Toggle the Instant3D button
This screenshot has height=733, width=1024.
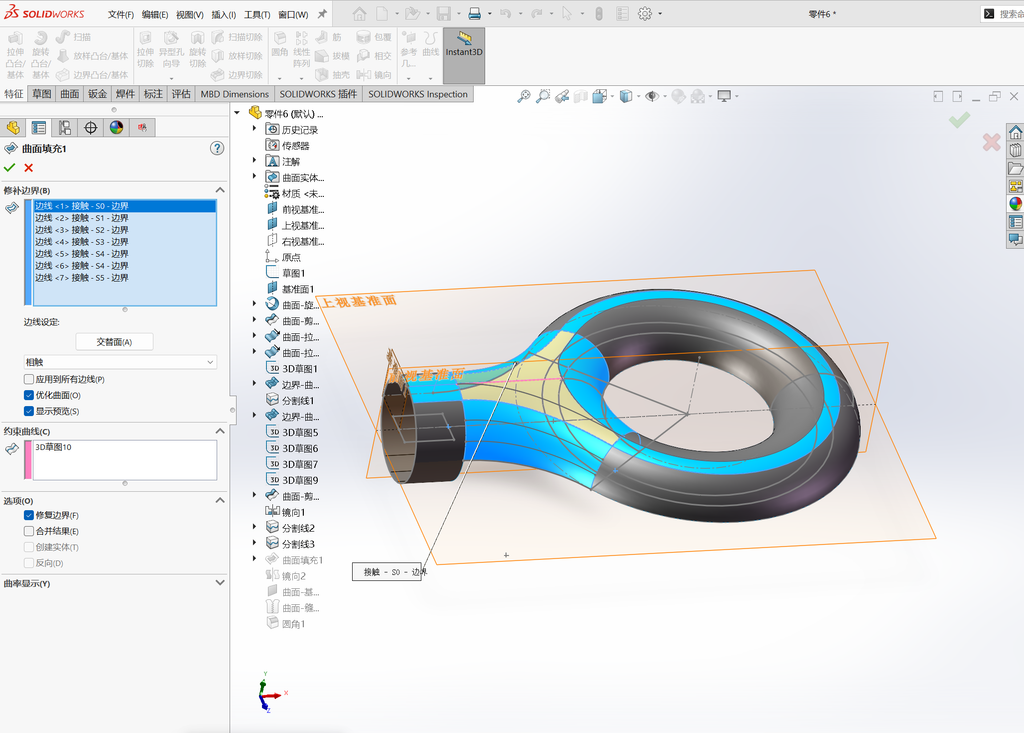point(464,56)
